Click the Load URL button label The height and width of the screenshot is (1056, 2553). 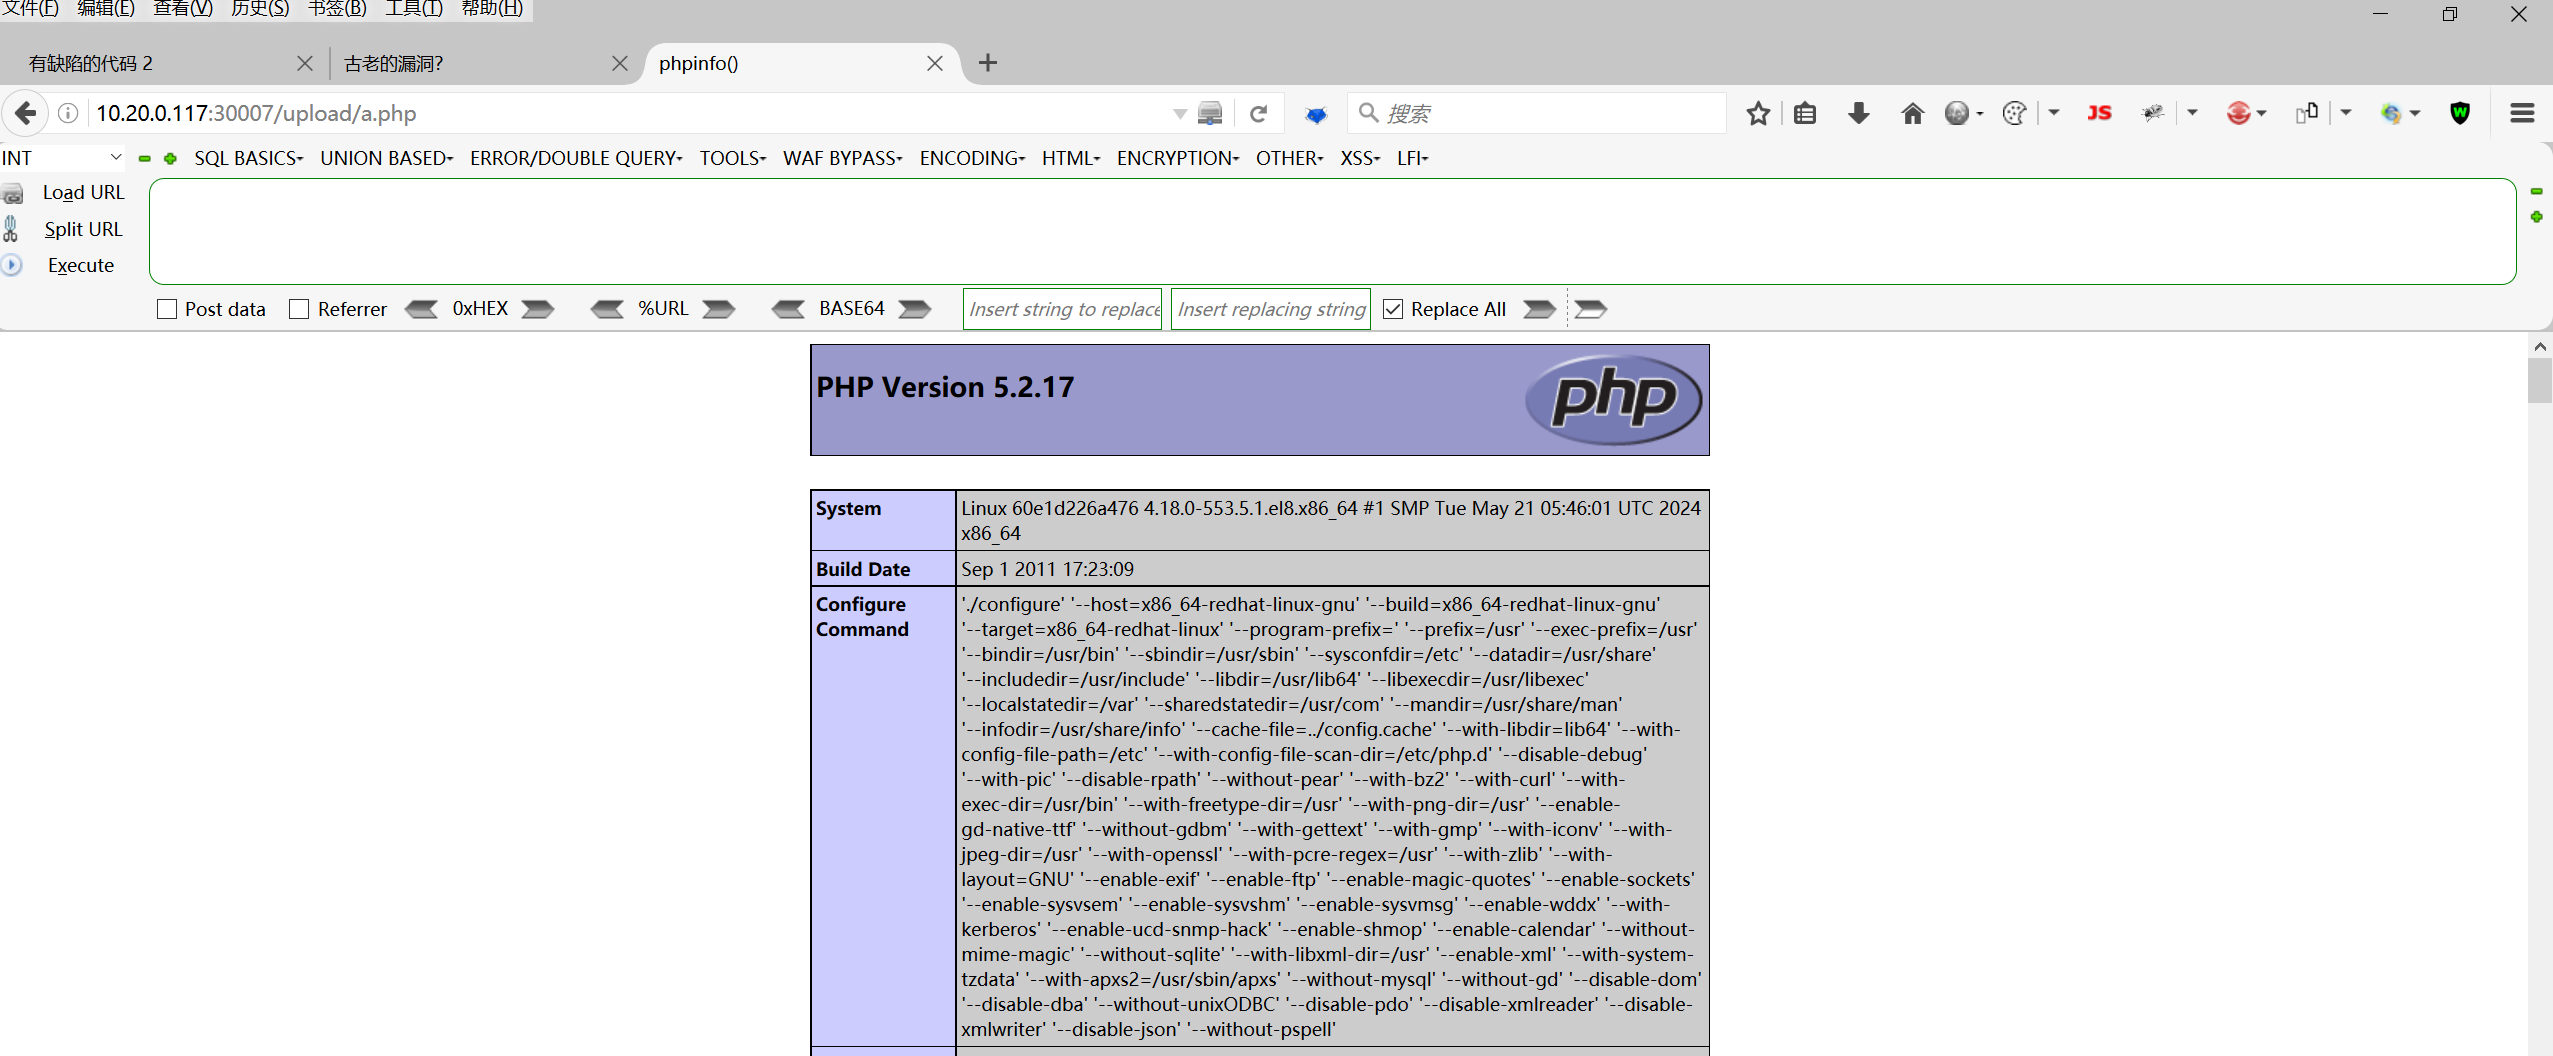click(x=84, y=193)
